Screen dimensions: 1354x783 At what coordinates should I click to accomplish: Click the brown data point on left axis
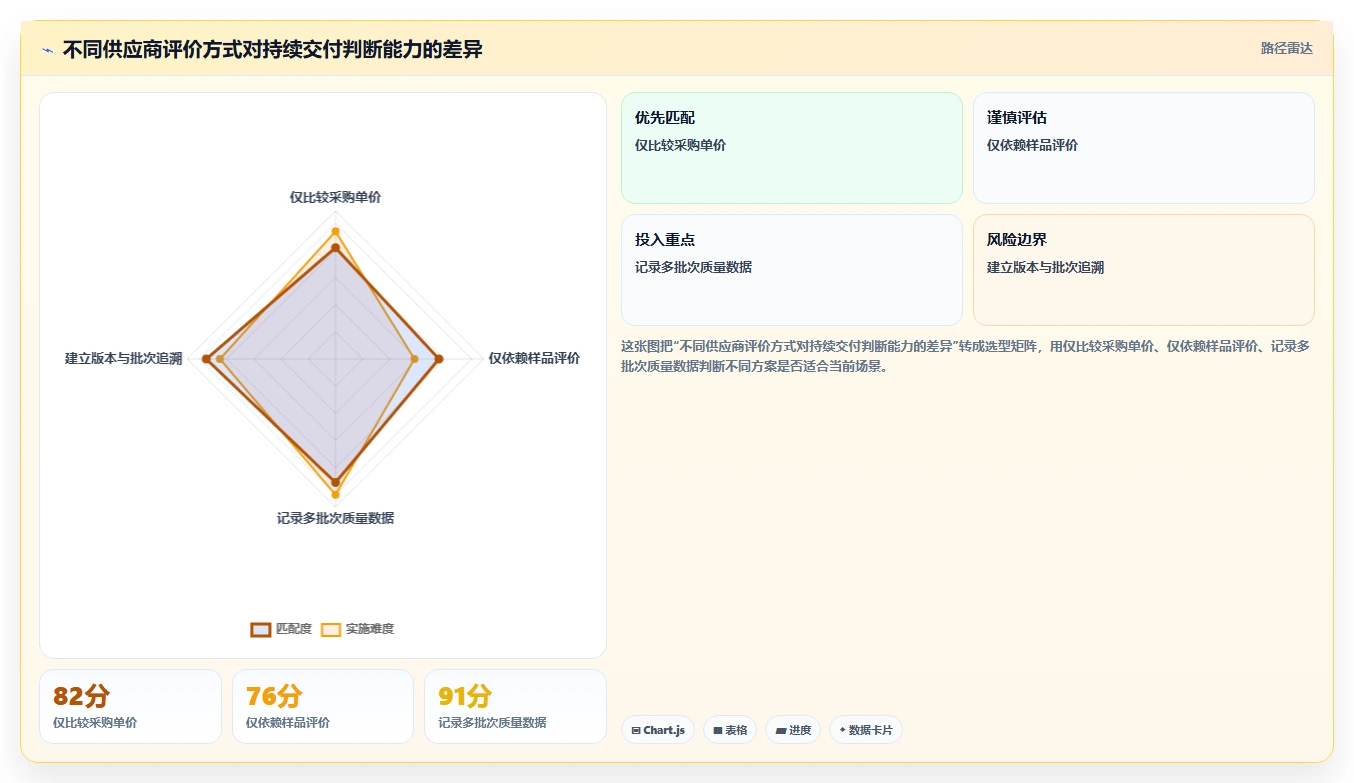pos(206,358)
